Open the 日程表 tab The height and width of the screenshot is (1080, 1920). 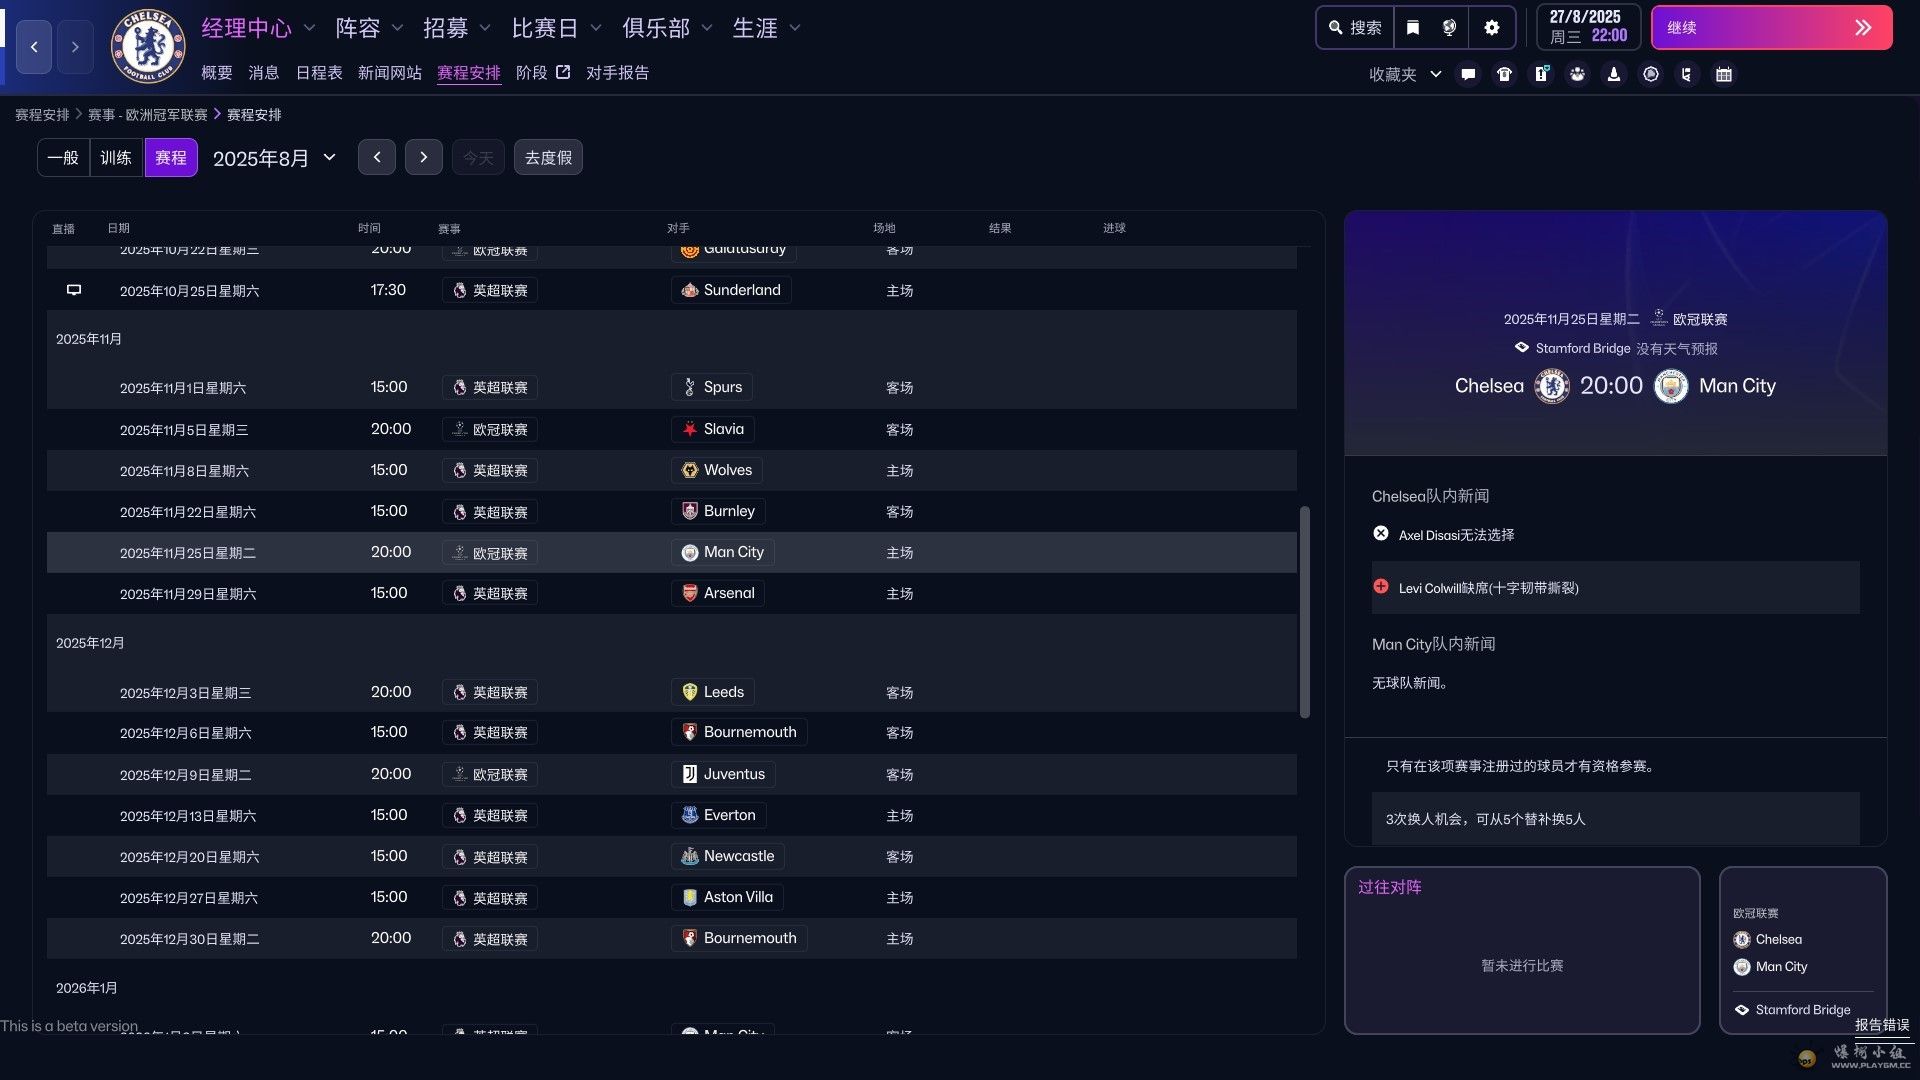[319, 73]
